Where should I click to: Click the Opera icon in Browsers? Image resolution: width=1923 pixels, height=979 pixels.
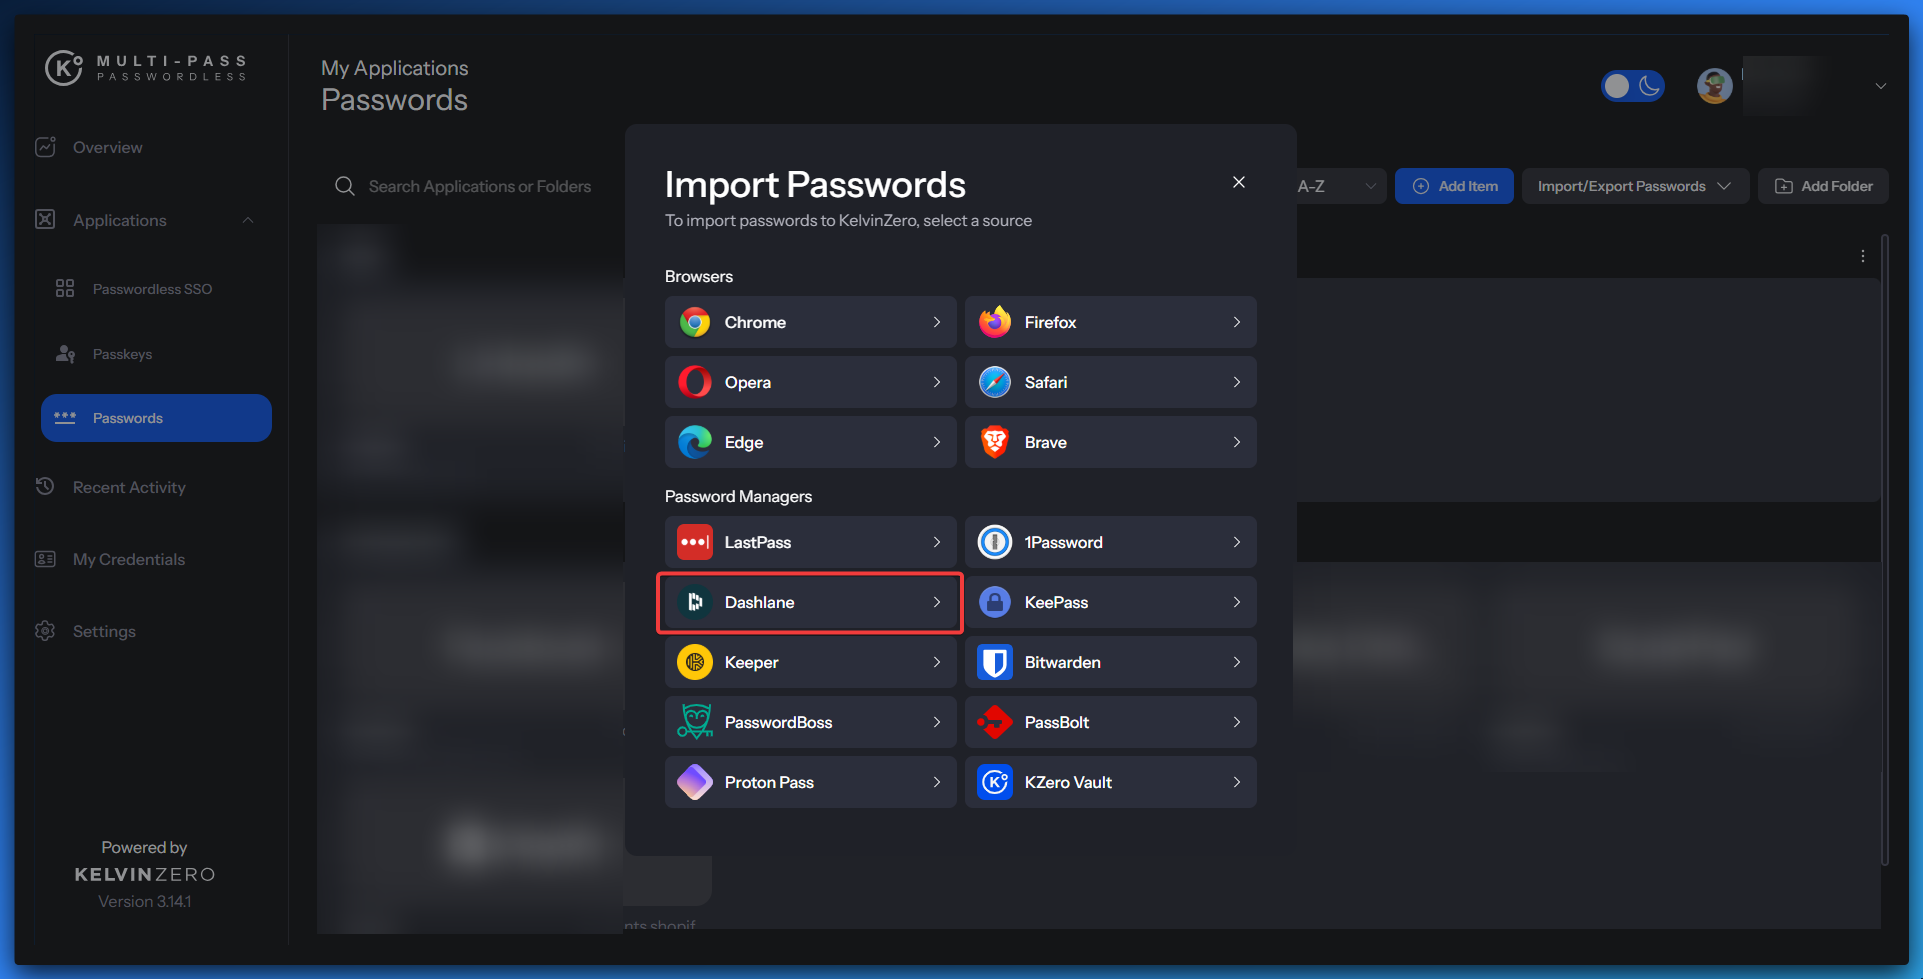695,382
